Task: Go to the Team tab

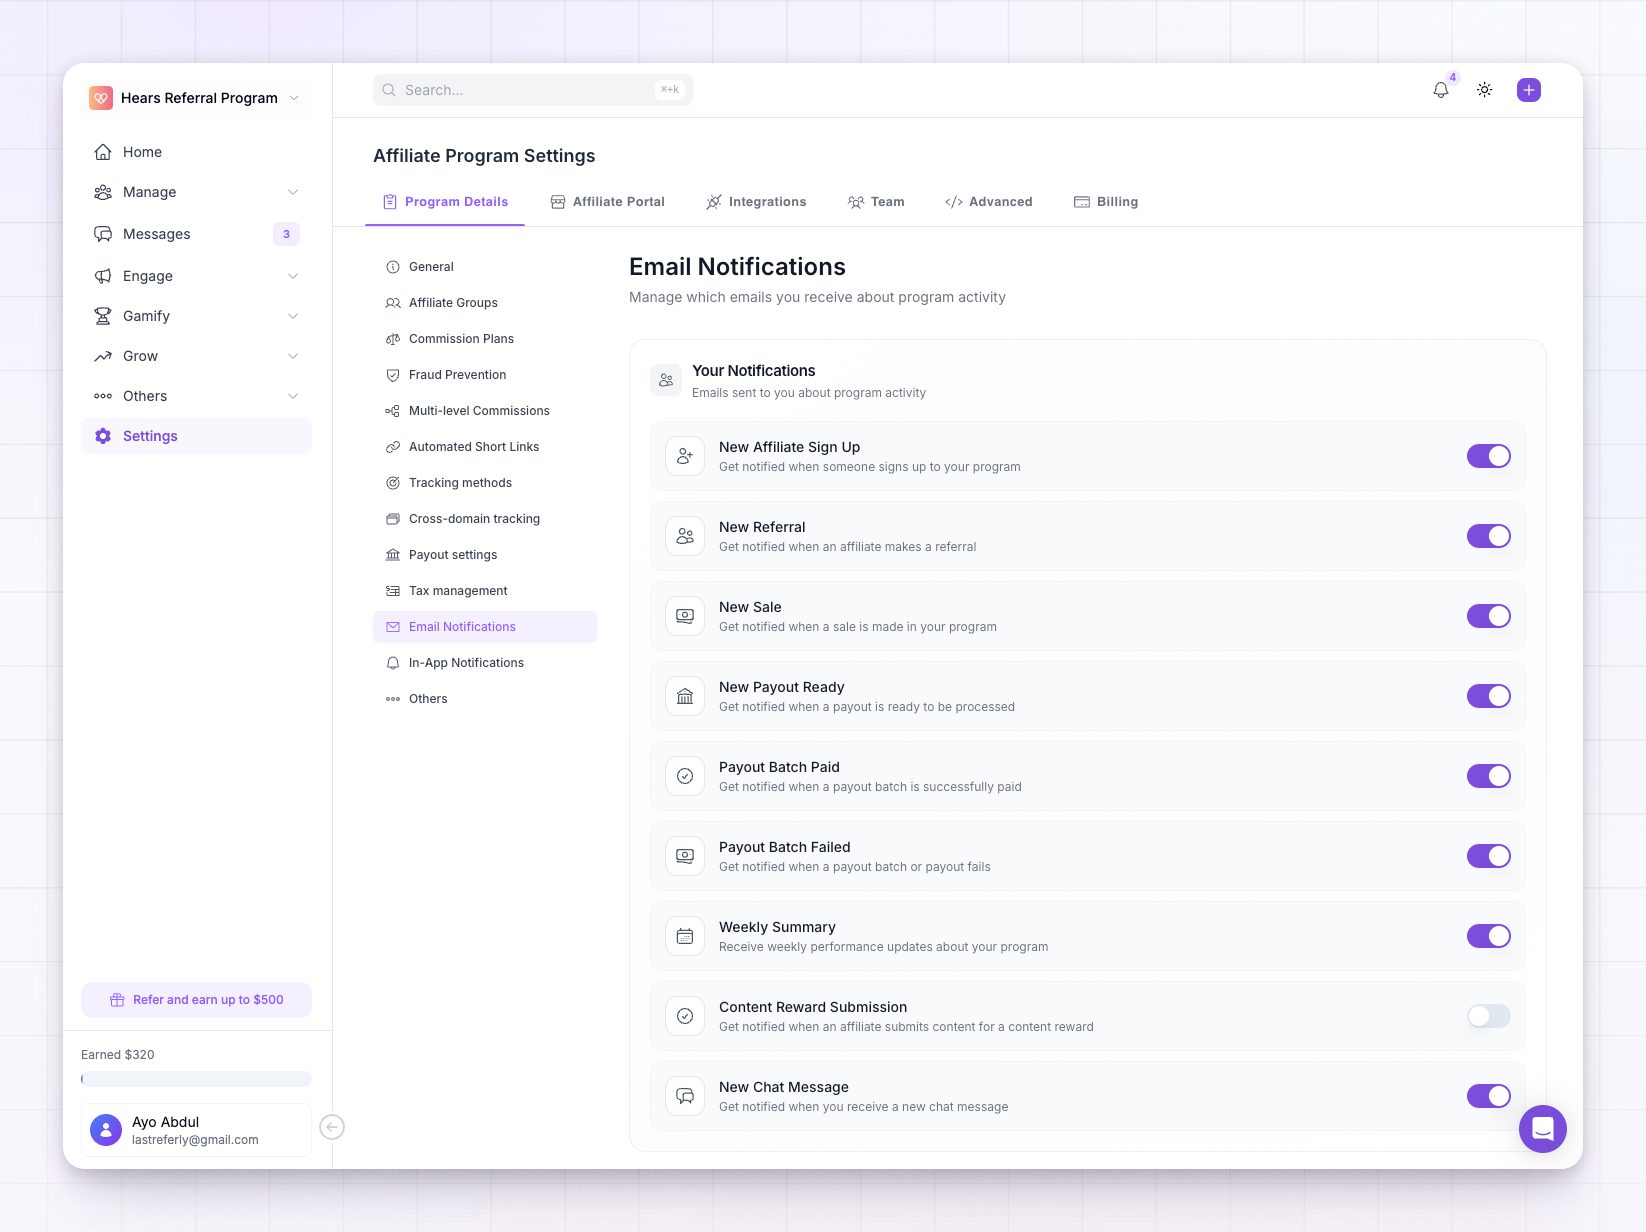Action: [x=876, y=202]
